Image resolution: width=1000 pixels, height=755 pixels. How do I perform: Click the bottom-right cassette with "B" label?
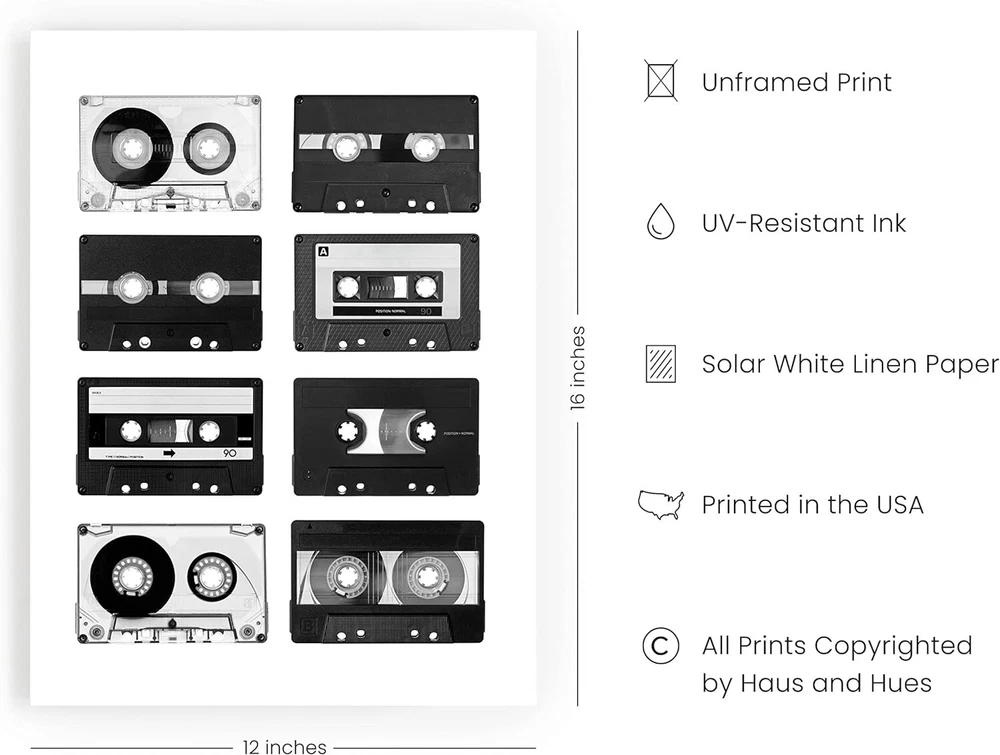(x=386, y=581)
